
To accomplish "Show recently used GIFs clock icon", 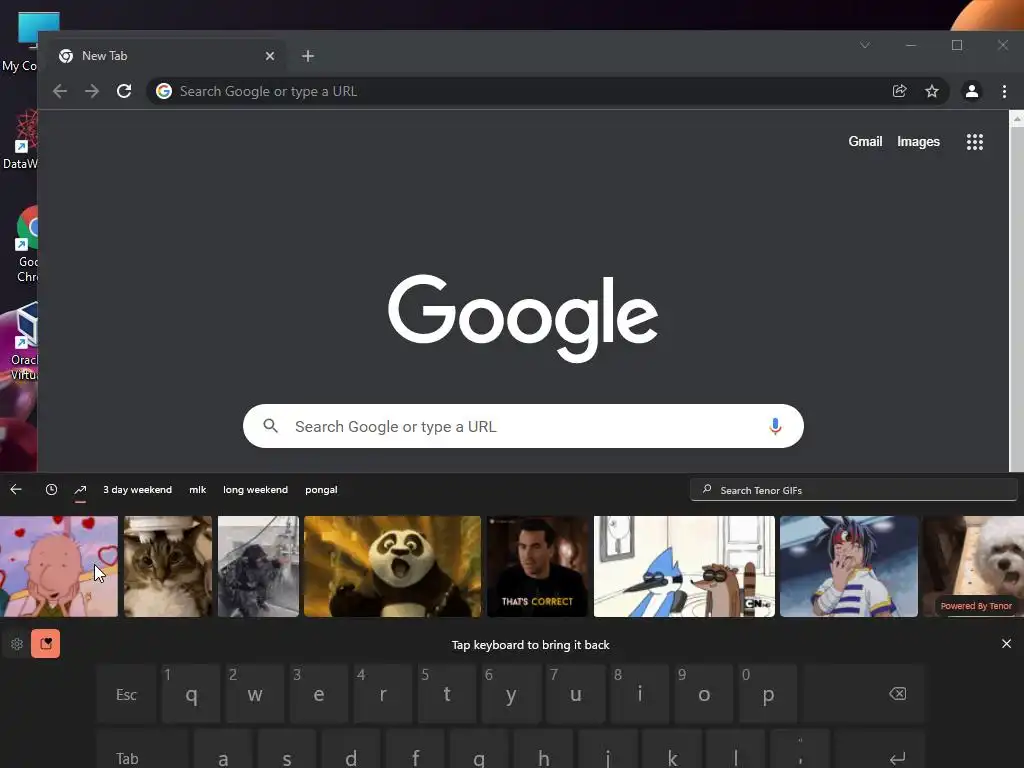I will pyautogui.click(x=51, y=489).
